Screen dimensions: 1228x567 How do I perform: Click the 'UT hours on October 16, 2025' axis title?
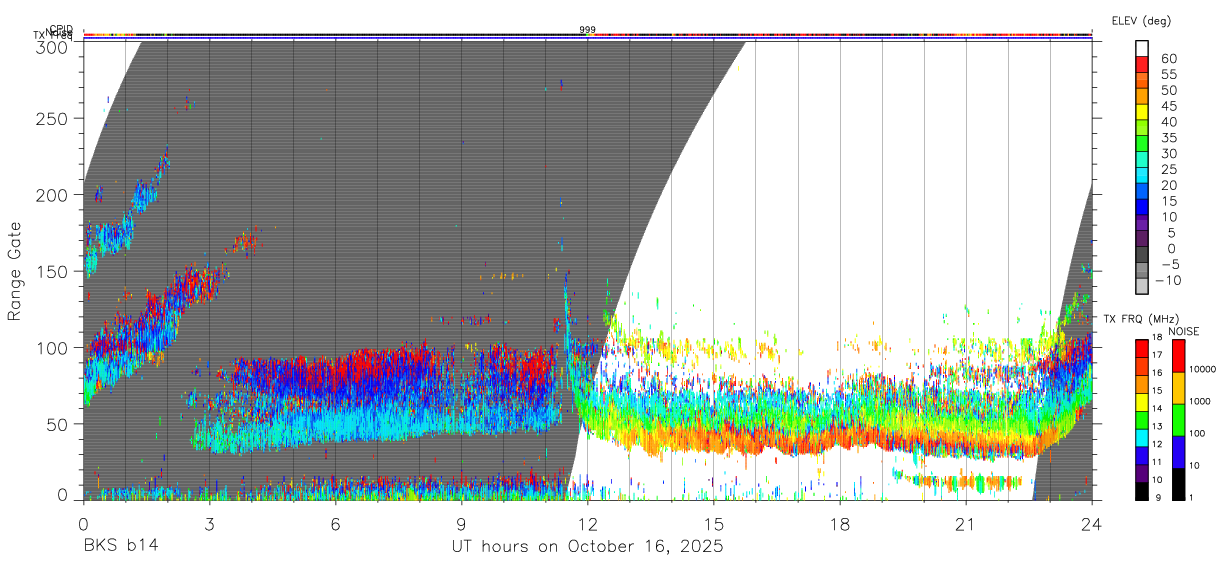pos(587,546)
